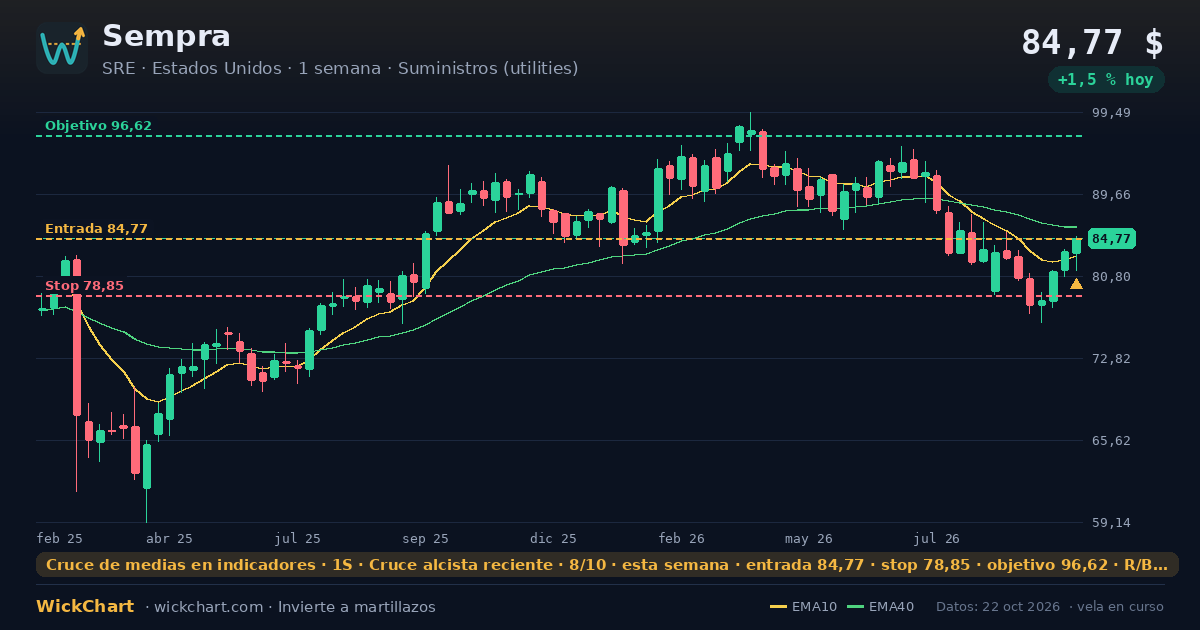The height and width of the screenshot is (630, 1200).
Task: Select the Entrada 84,77 line label
Action: [96, 229]
